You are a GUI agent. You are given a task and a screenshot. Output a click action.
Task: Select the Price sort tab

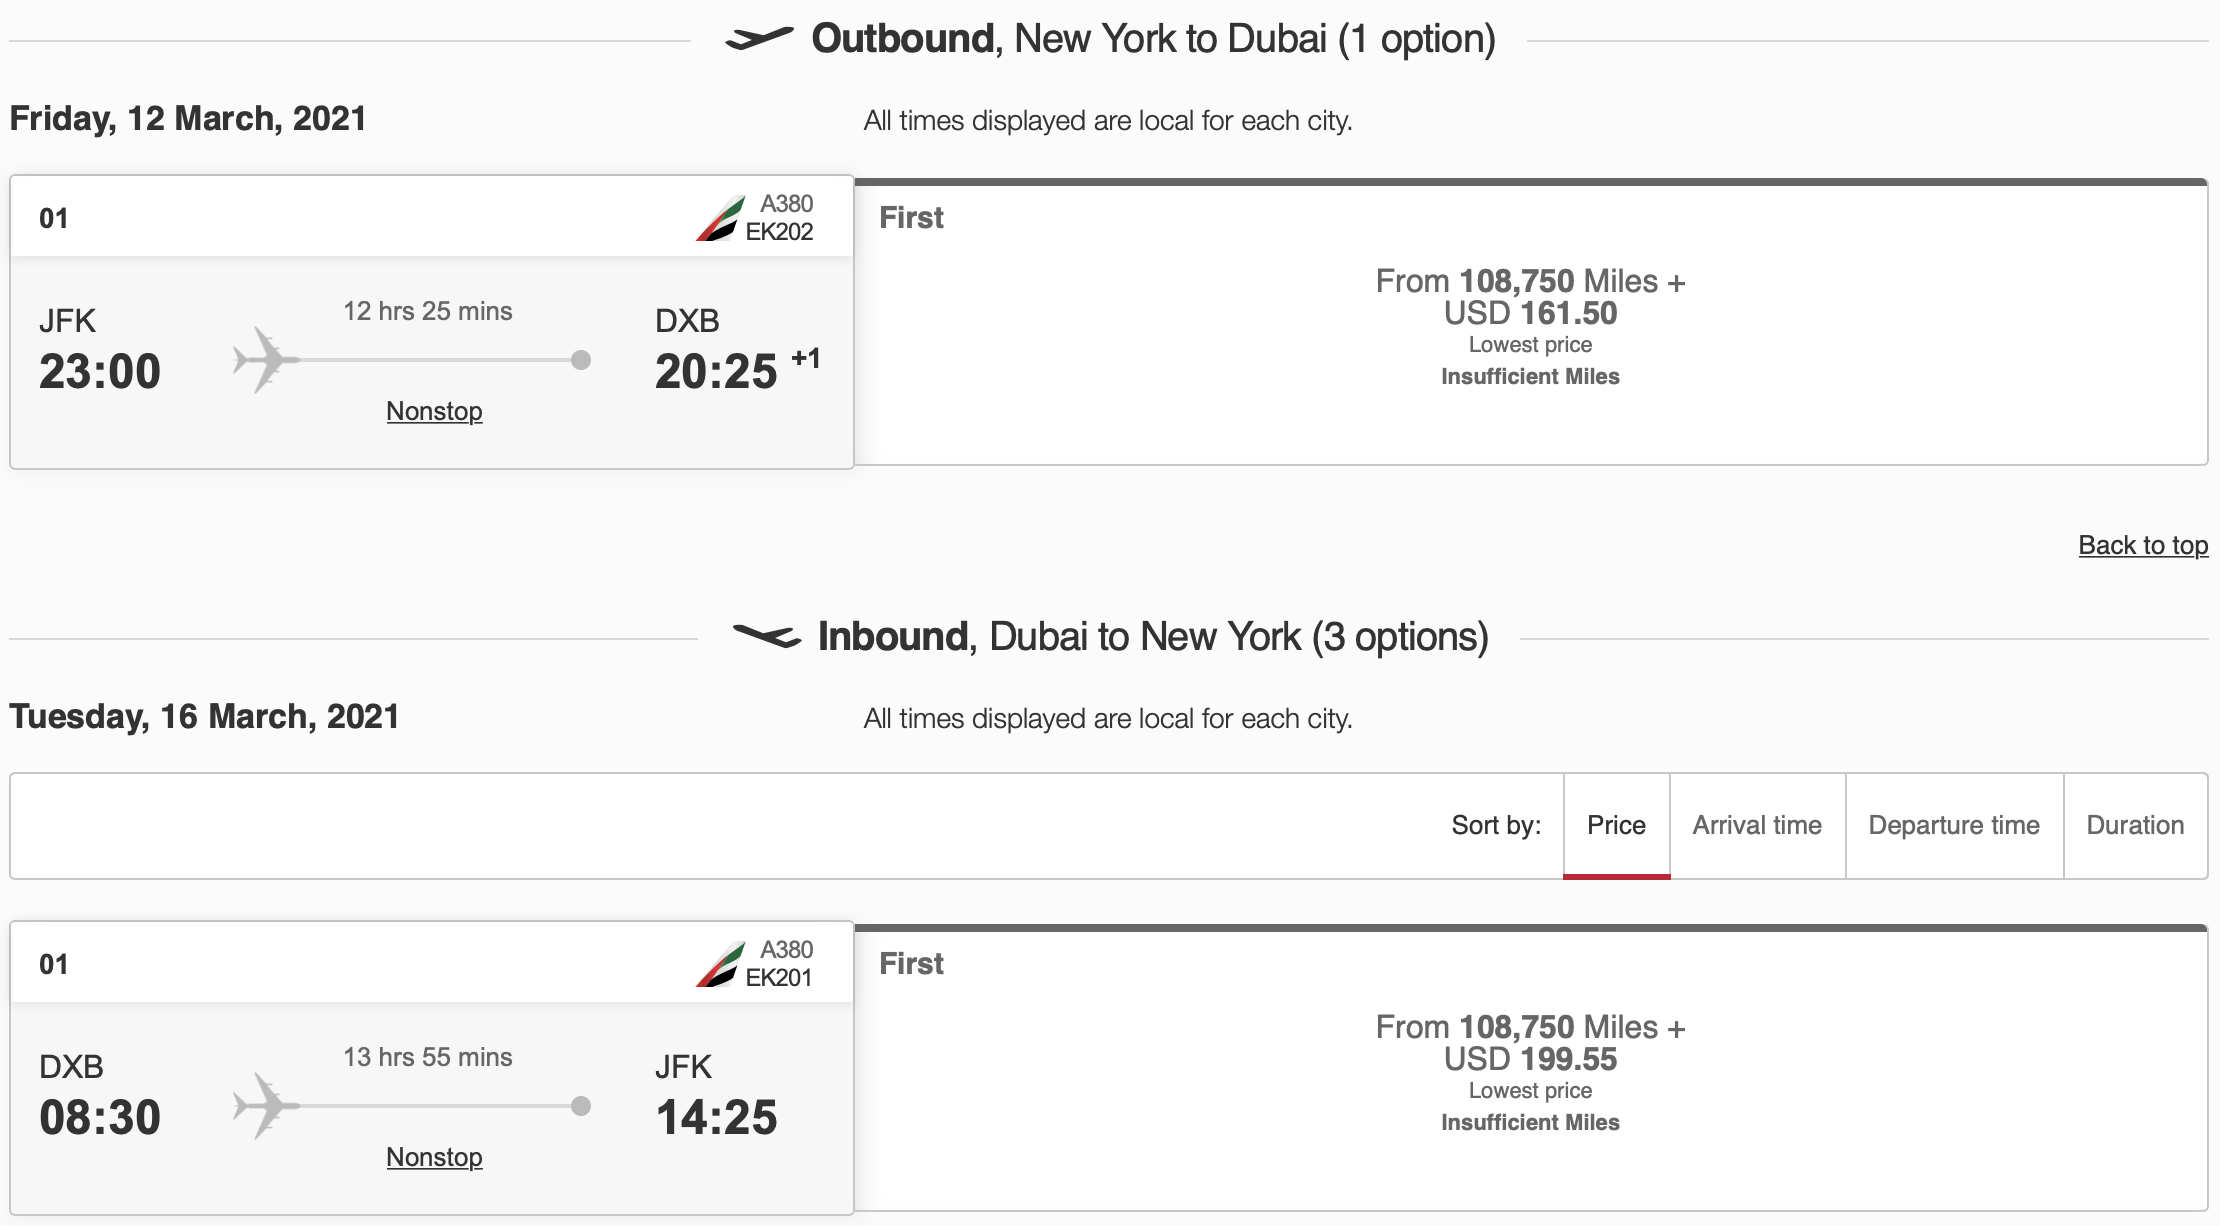(1615, 825)
